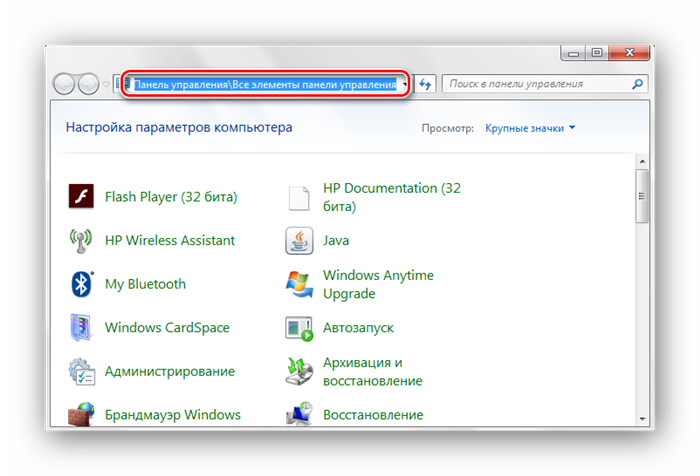
Task: Open the HP Wireless Assistant antenna icon
Action: click(x=81, y=241)
